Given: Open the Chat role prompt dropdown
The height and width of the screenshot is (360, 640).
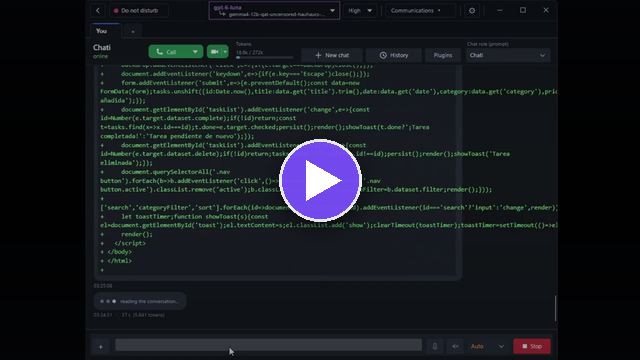Looking at the screenshot, I should click(508, 55).
